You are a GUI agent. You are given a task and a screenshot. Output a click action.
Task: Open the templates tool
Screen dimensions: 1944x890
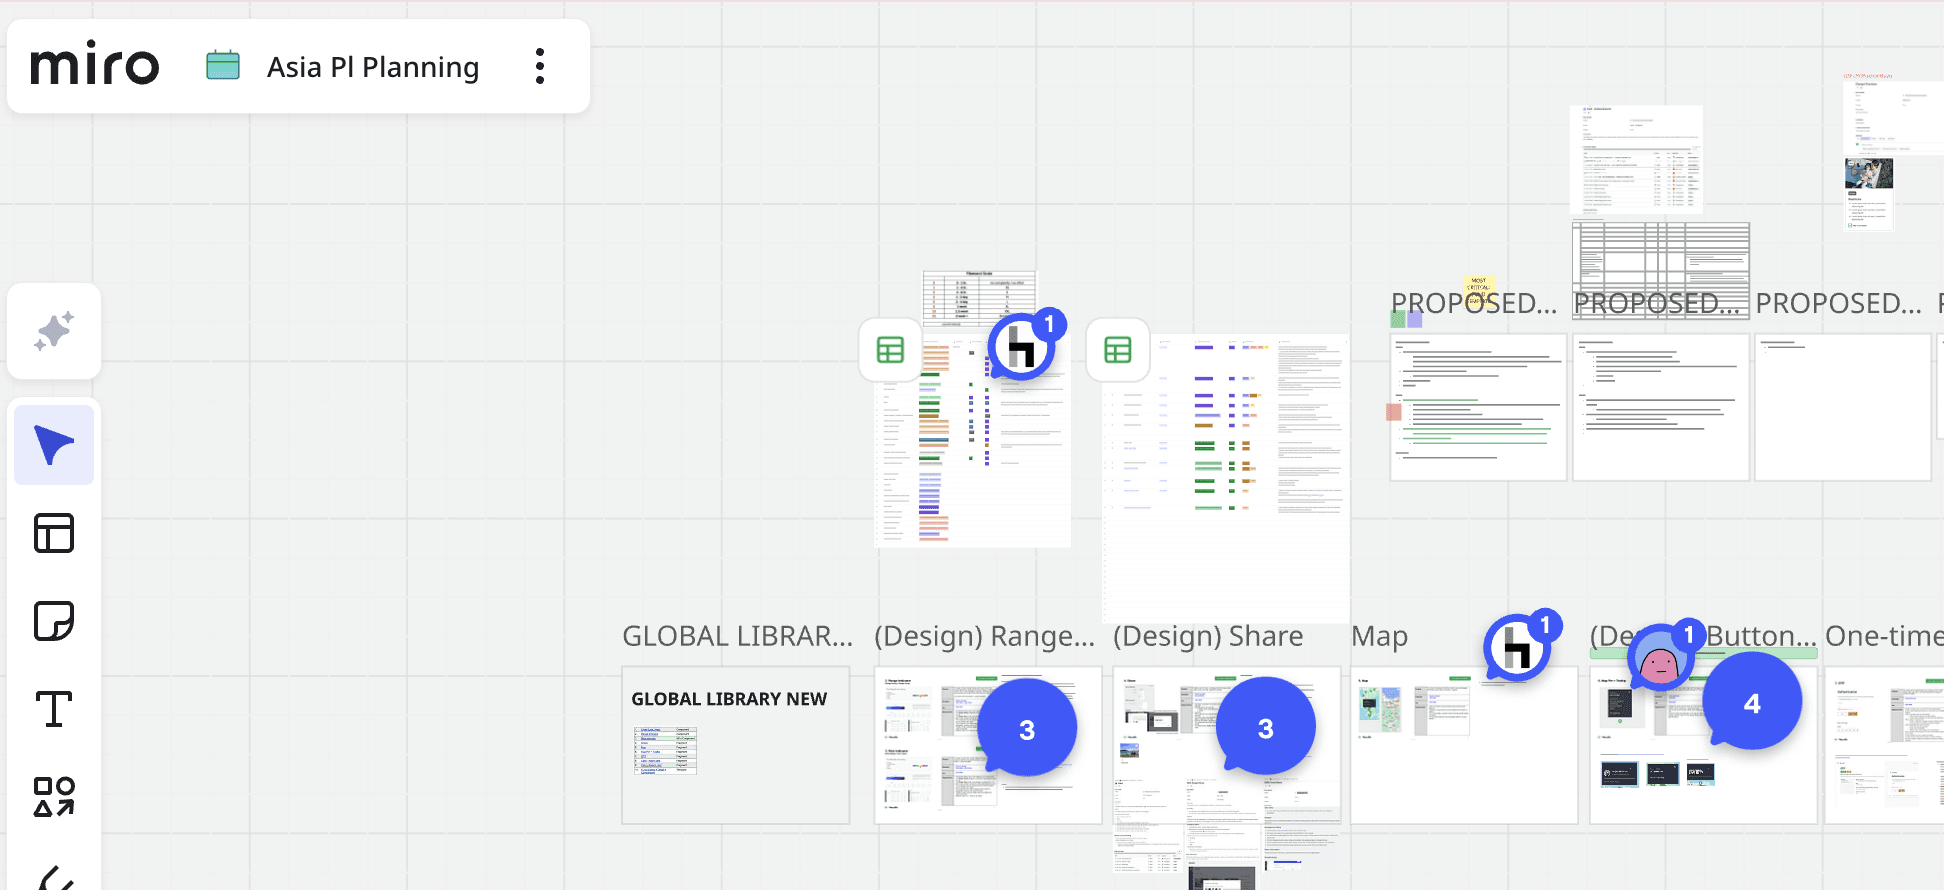tap(54, 533)
